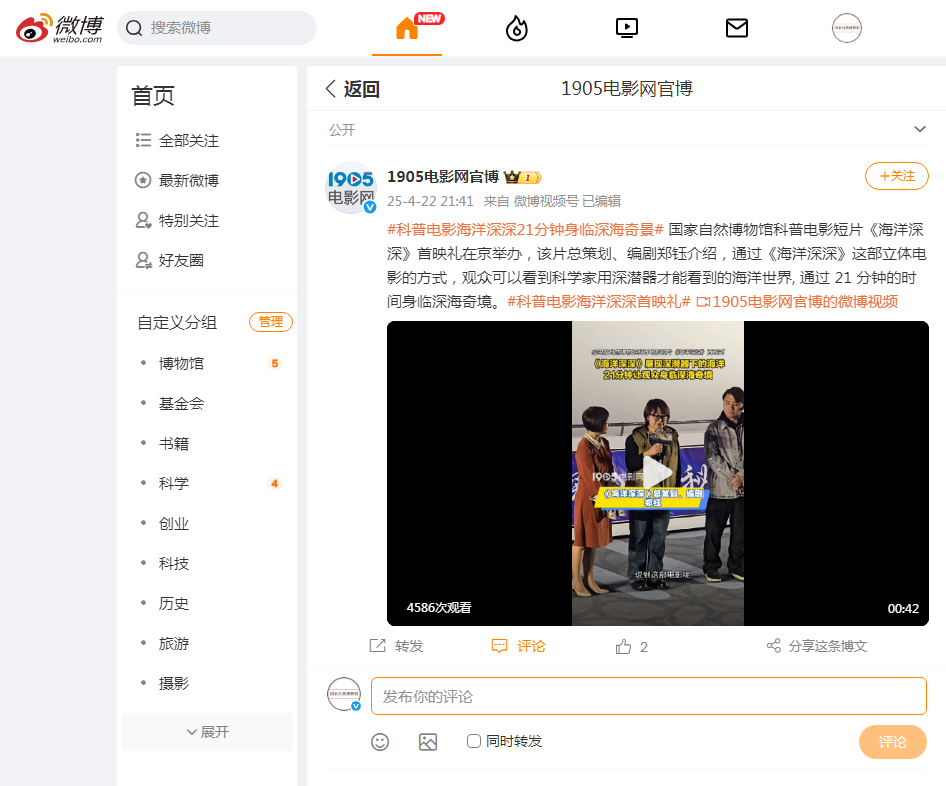Expand the group list with 展开
Viewport: 946px width, 786px height.
click(x=207, y=732)
